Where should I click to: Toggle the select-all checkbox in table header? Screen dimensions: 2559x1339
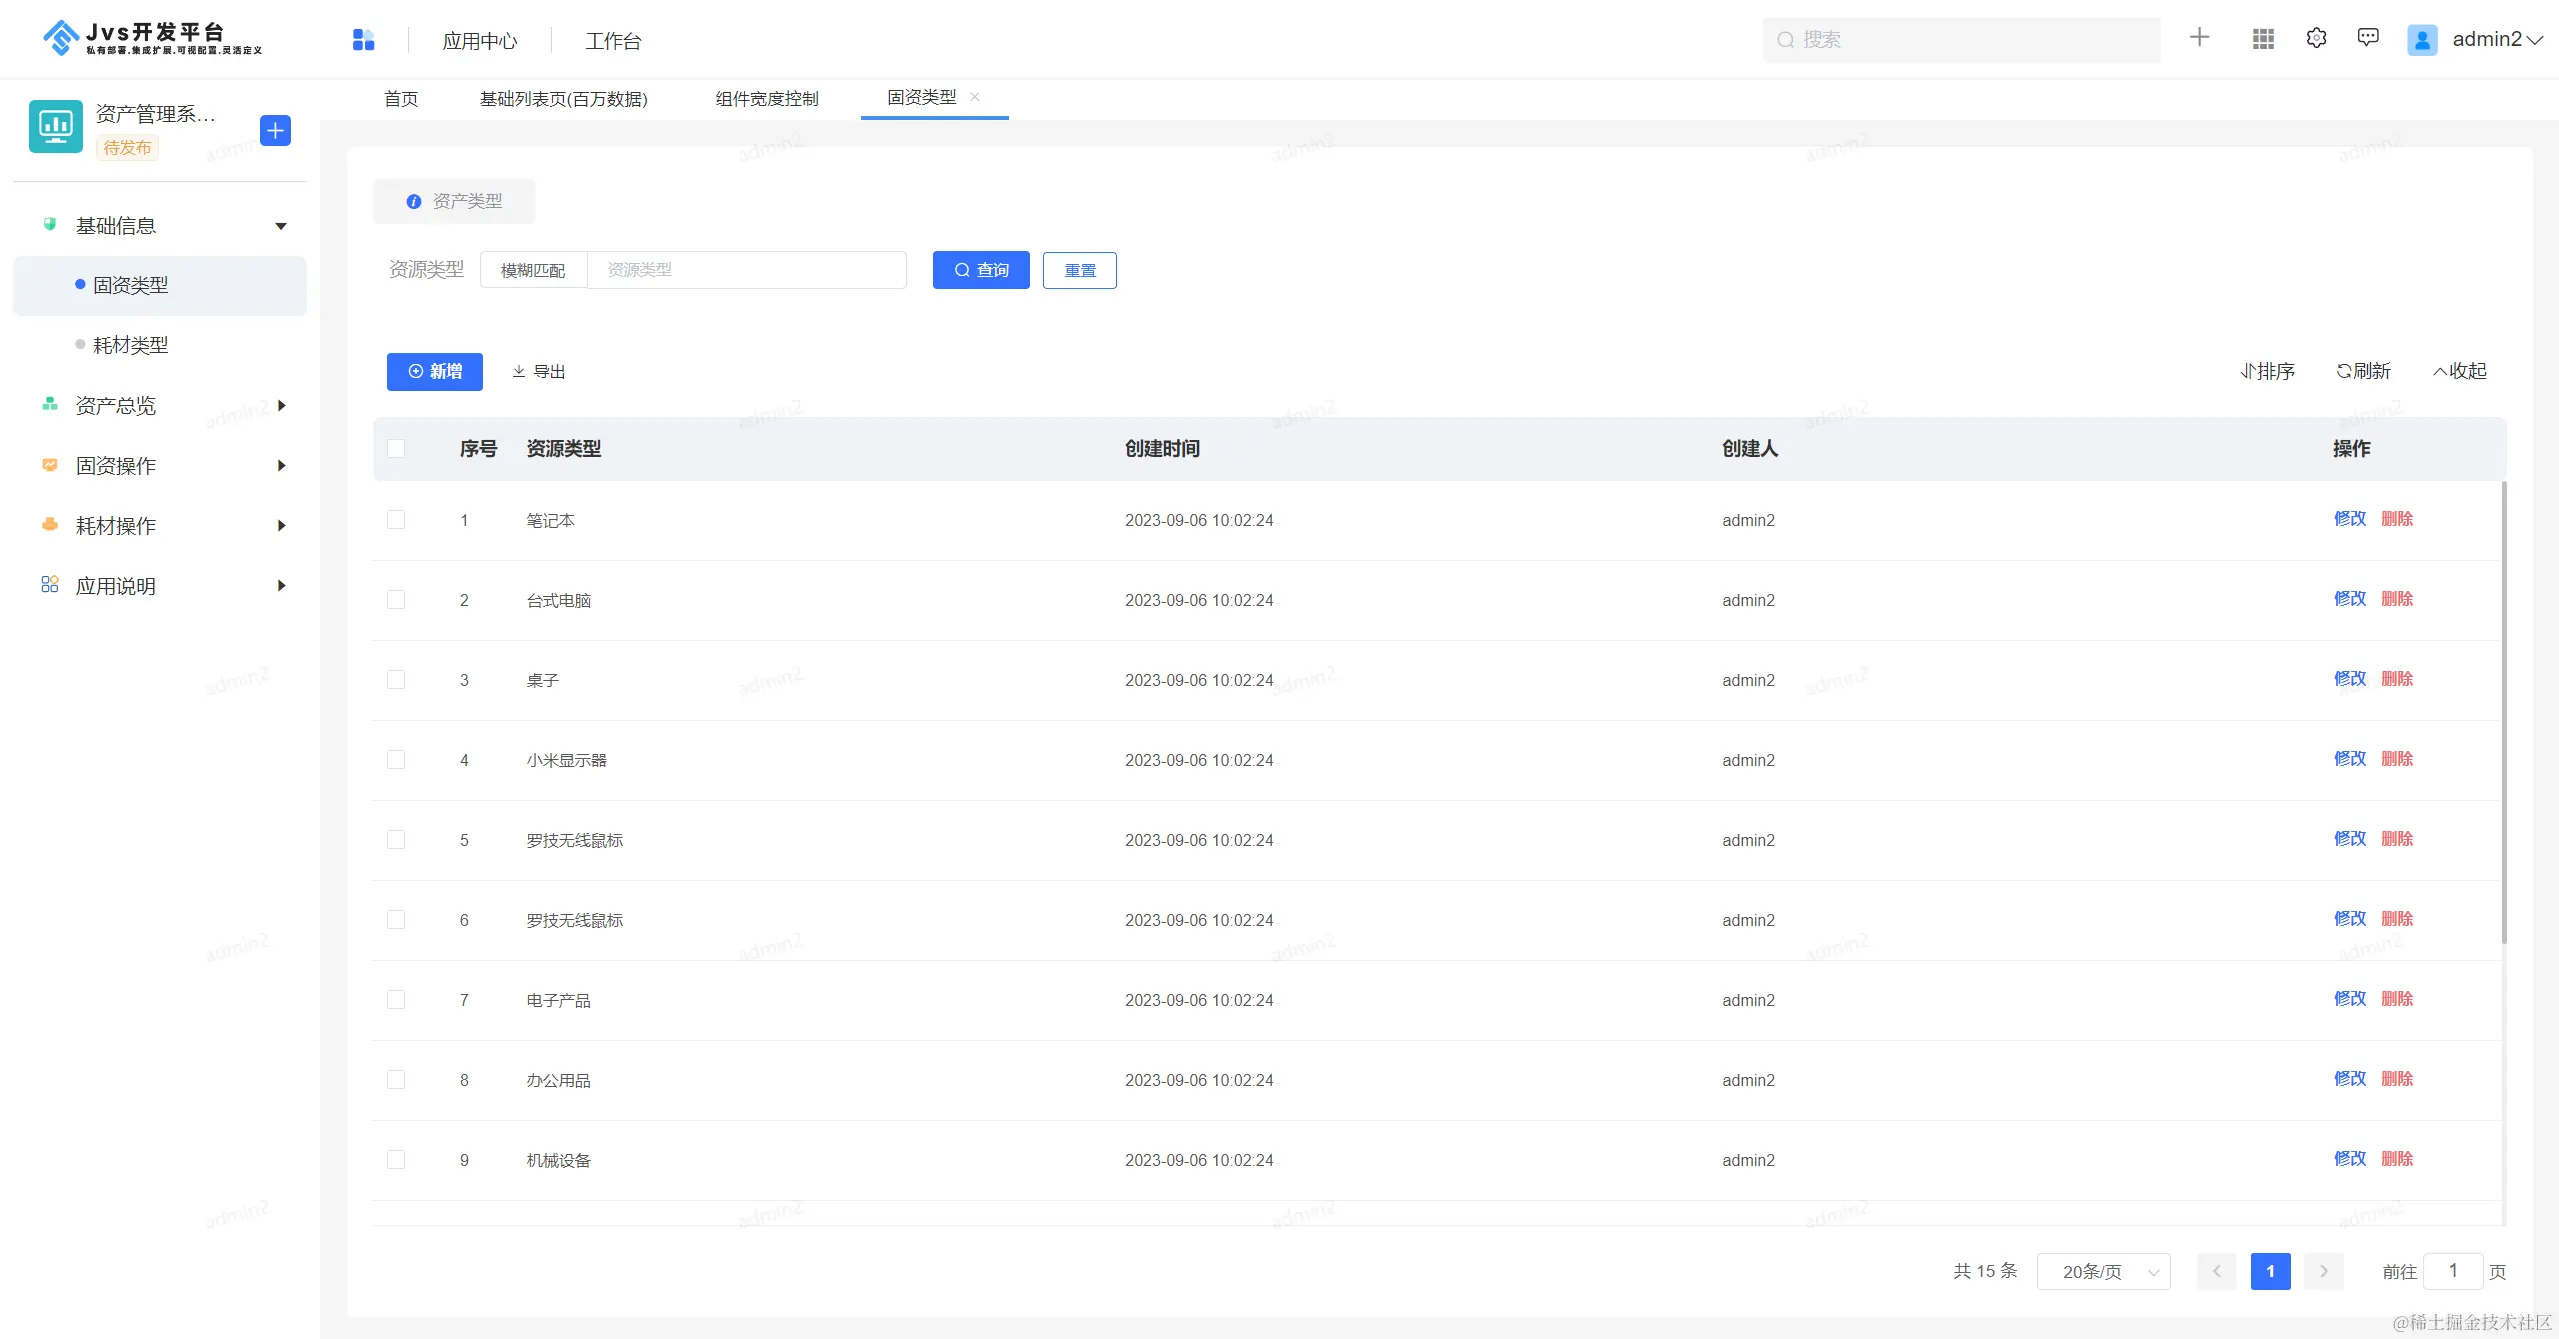pos(396,449)
